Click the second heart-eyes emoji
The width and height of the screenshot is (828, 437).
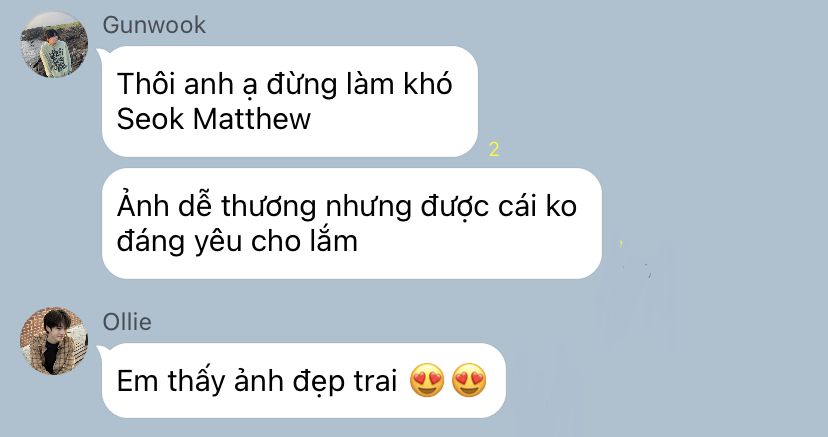click(x=469, y=380)
